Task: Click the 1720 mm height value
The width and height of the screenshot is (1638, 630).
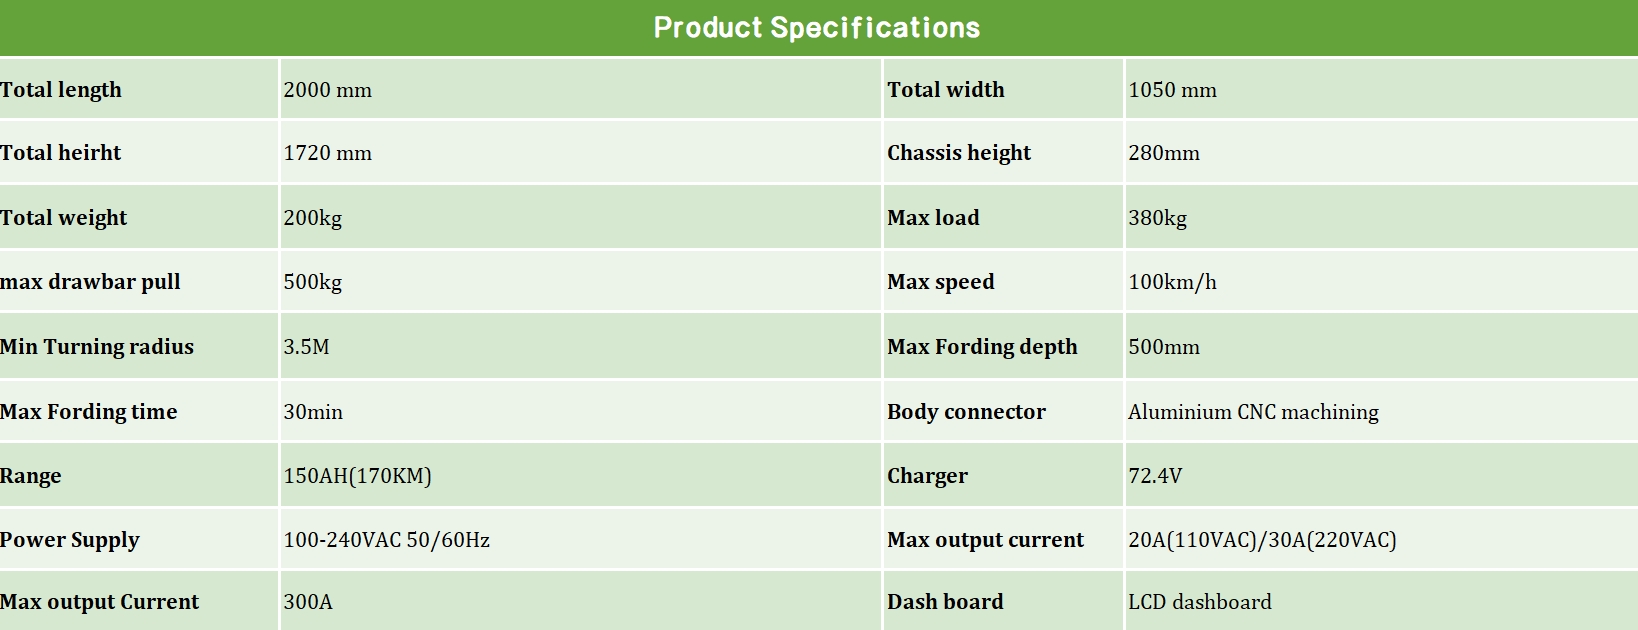Action: coord(327,153)
